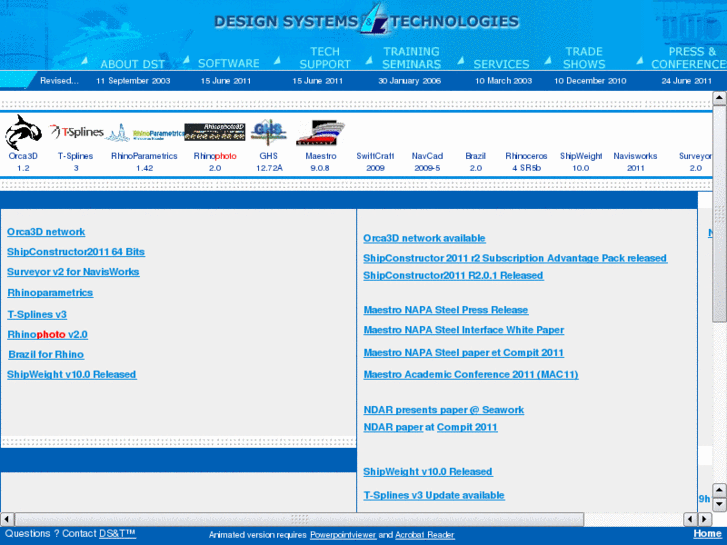The image size is (727, 545).
Task: Open Maestro NAPA Steel paper et Compit 2011
Action: 464,353
